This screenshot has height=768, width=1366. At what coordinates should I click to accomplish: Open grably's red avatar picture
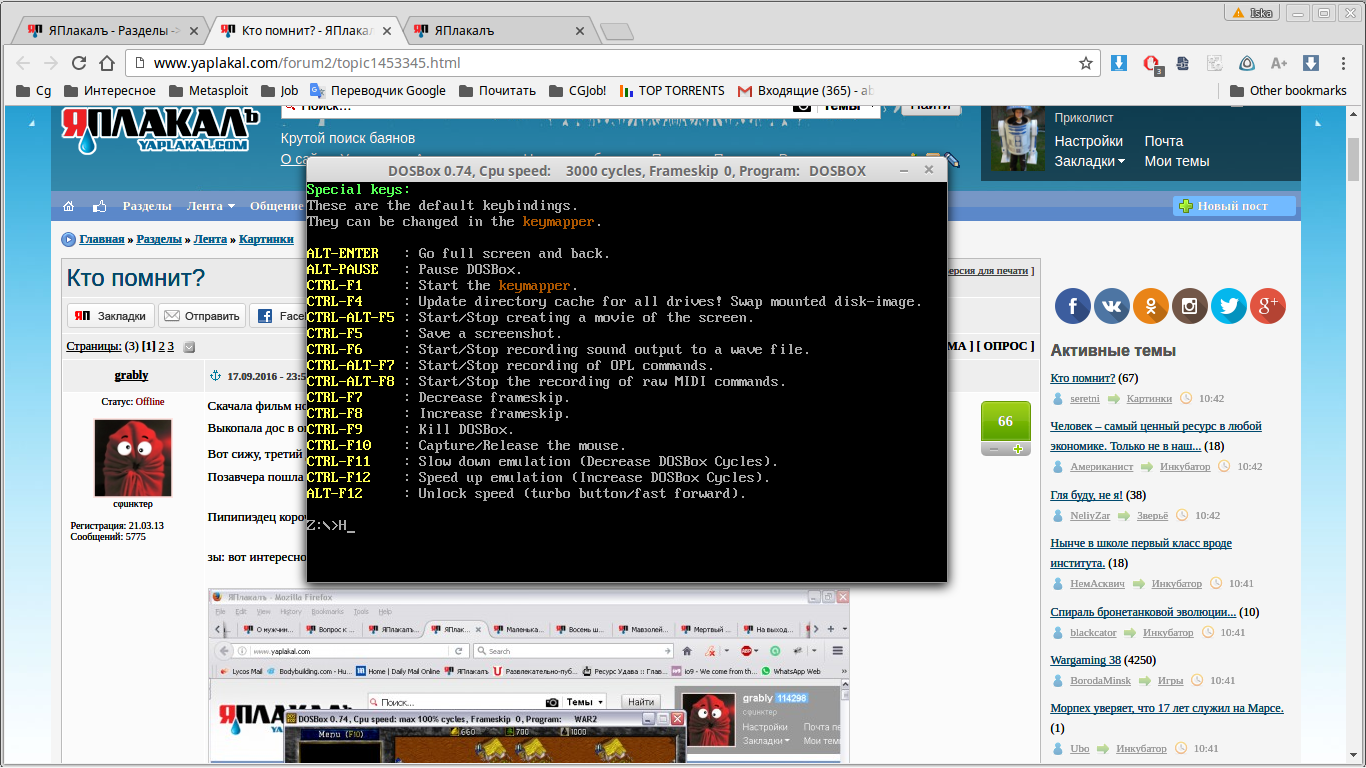click(x=132, y=458)
